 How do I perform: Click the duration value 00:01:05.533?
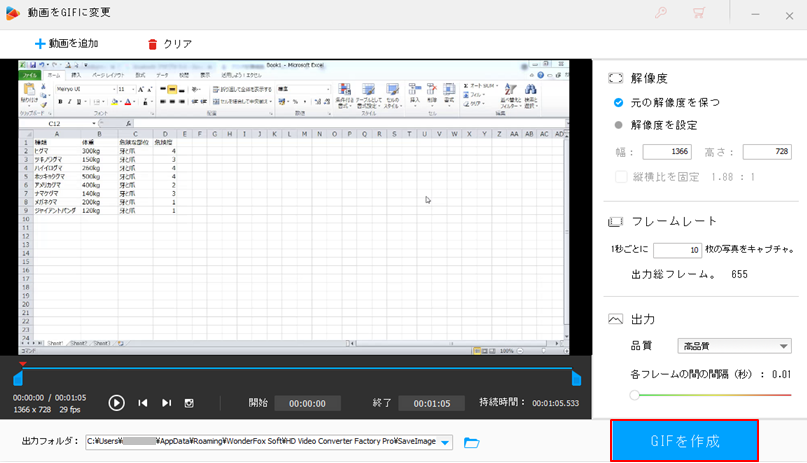point(555,403)
